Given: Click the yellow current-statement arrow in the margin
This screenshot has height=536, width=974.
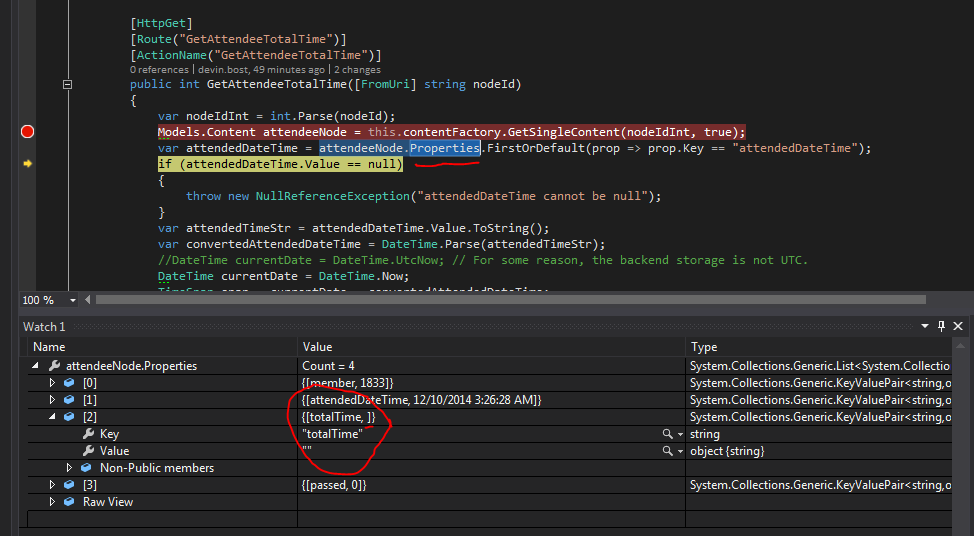Looking at the screenshot, I should coord(27,164).
